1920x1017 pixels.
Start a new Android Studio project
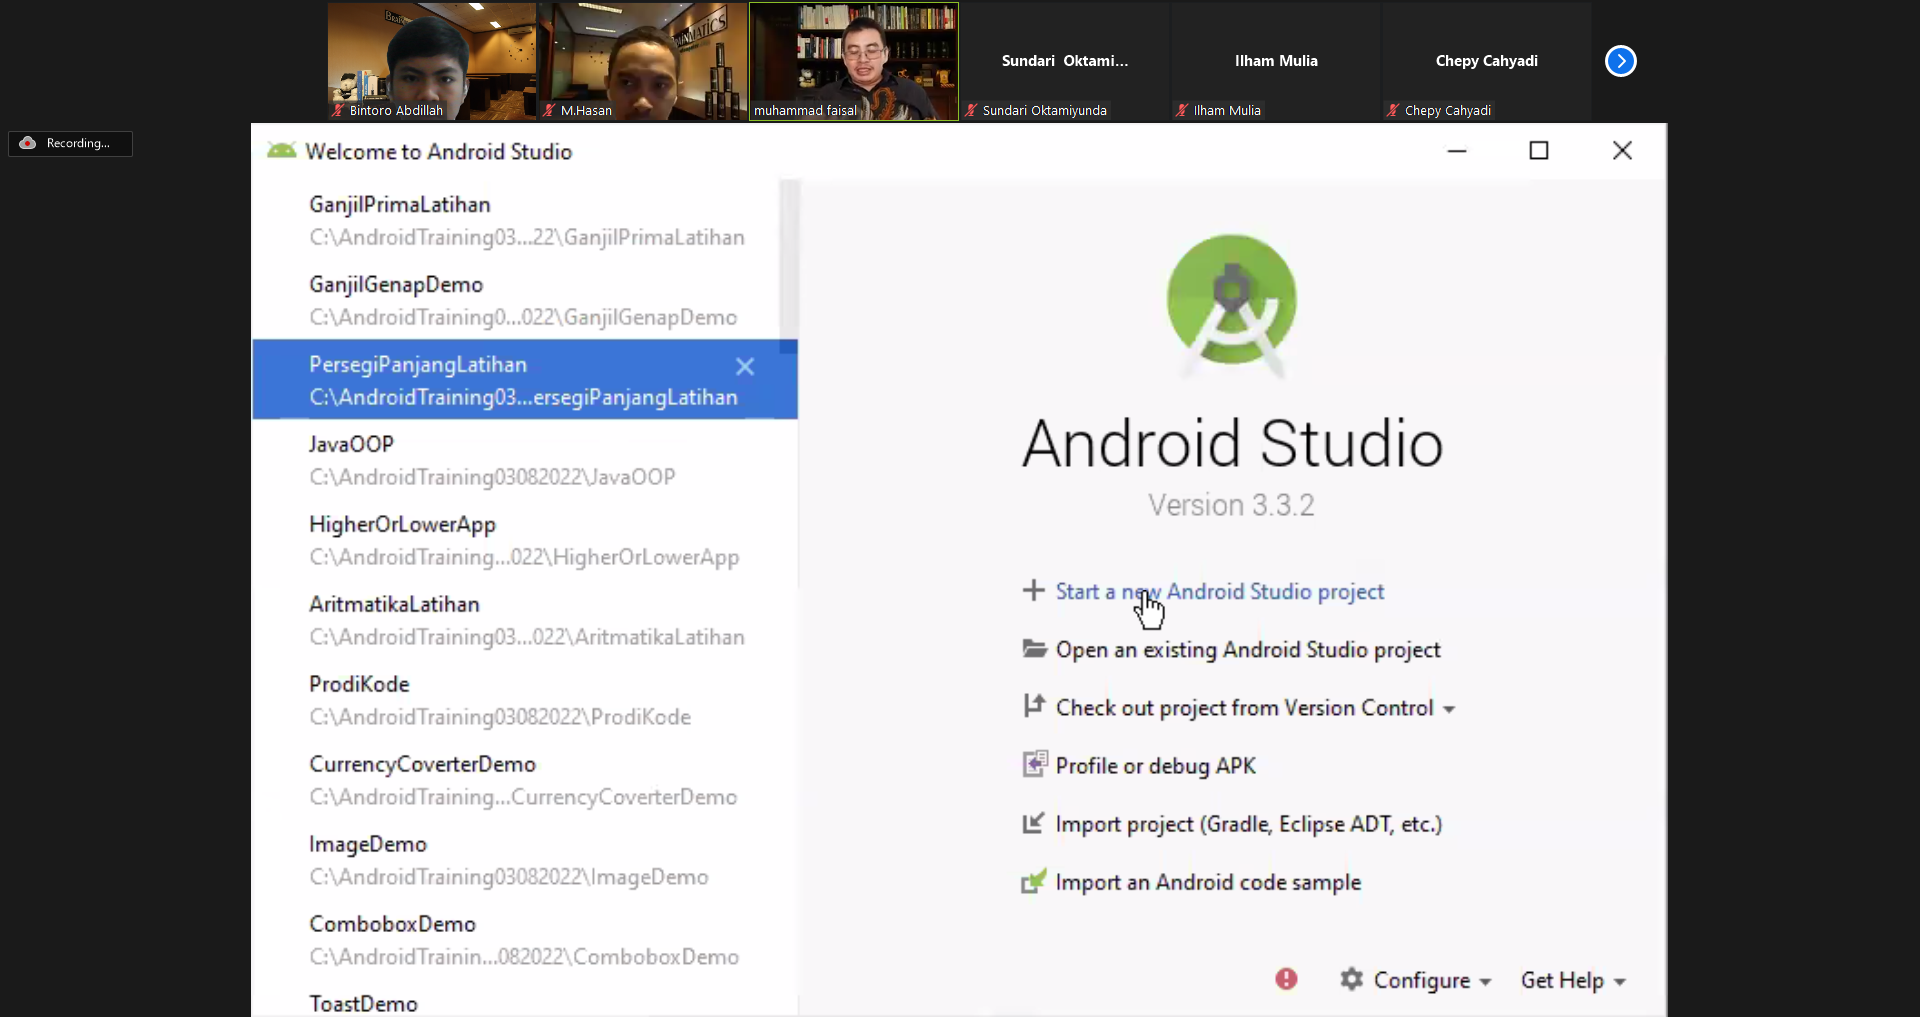1220,591
